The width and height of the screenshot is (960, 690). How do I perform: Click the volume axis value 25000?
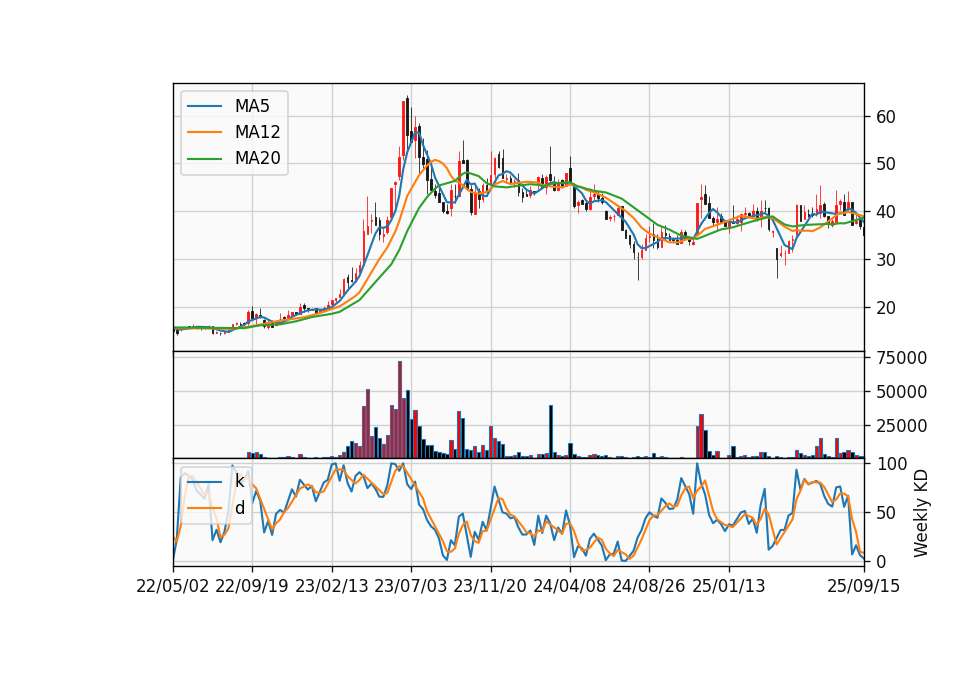click(x=901, y=426)
